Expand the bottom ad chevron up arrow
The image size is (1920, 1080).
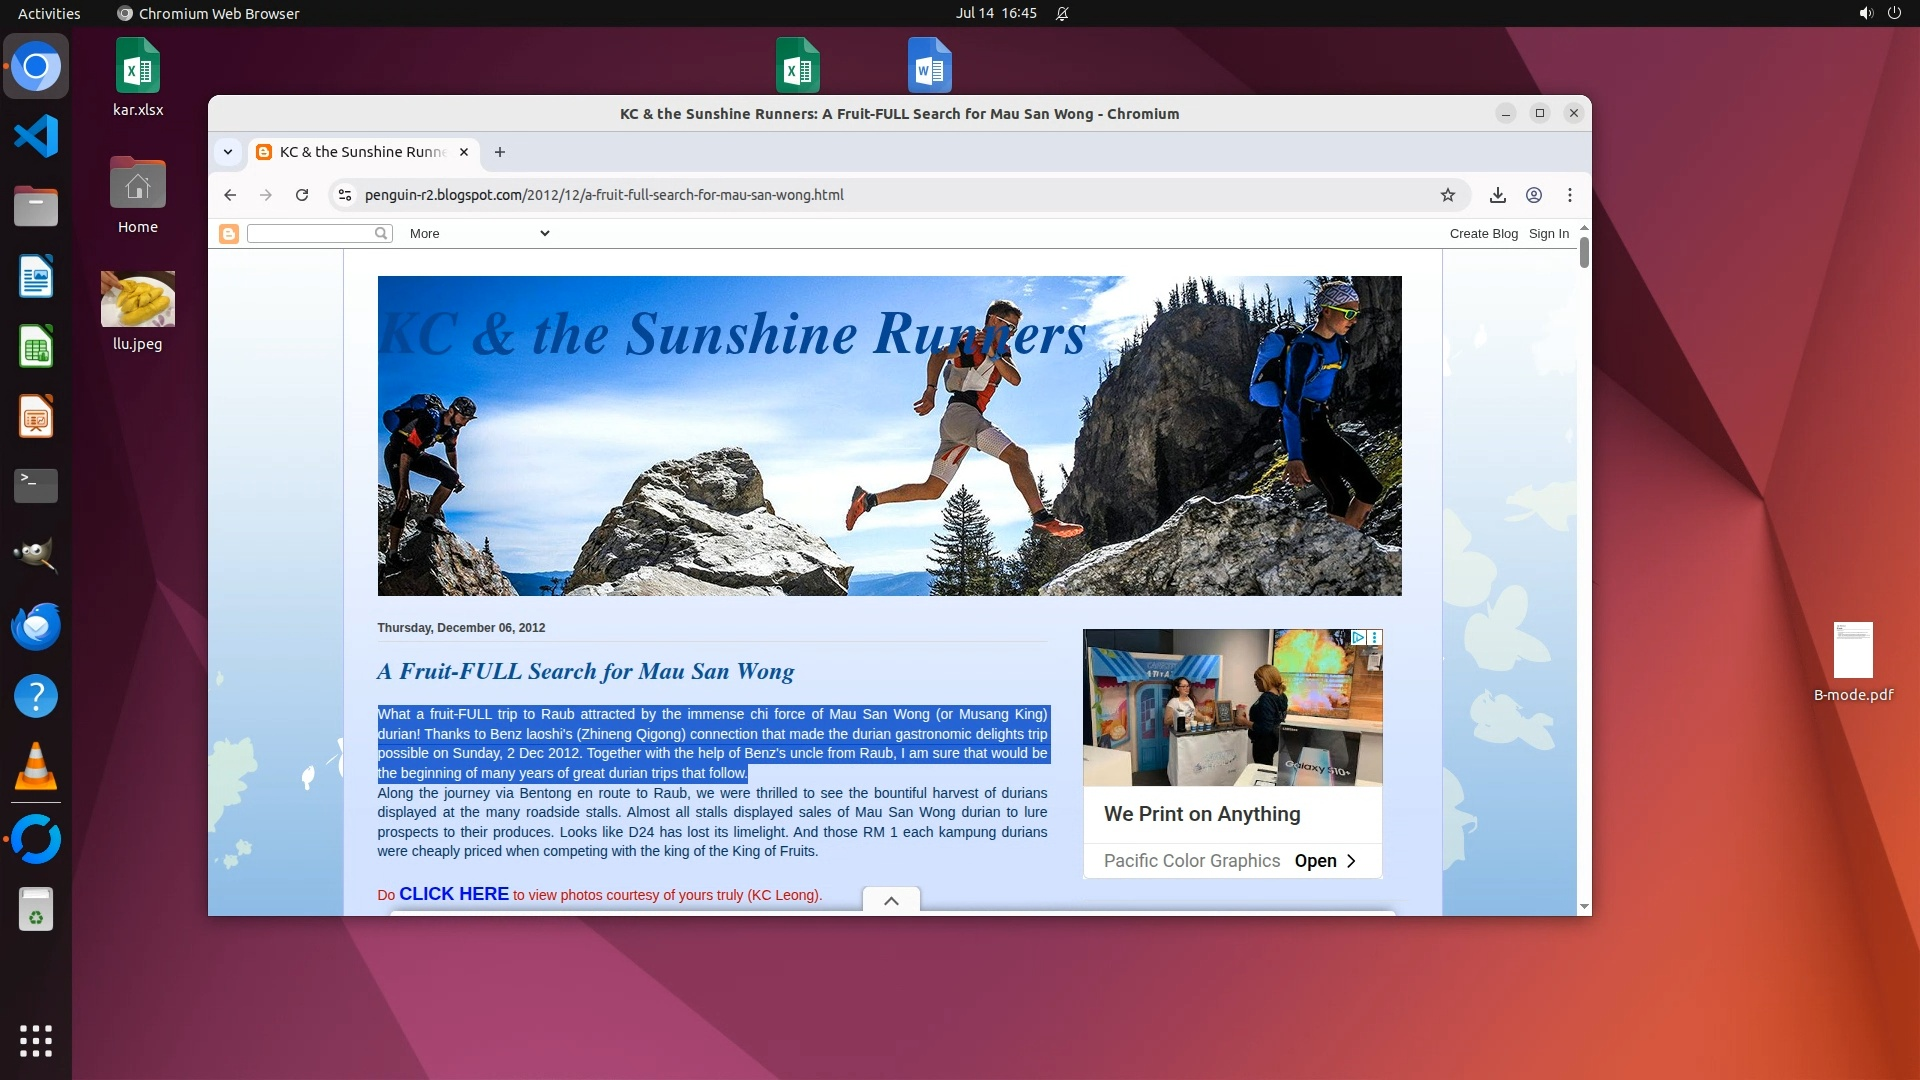click(x=891, y=900)
